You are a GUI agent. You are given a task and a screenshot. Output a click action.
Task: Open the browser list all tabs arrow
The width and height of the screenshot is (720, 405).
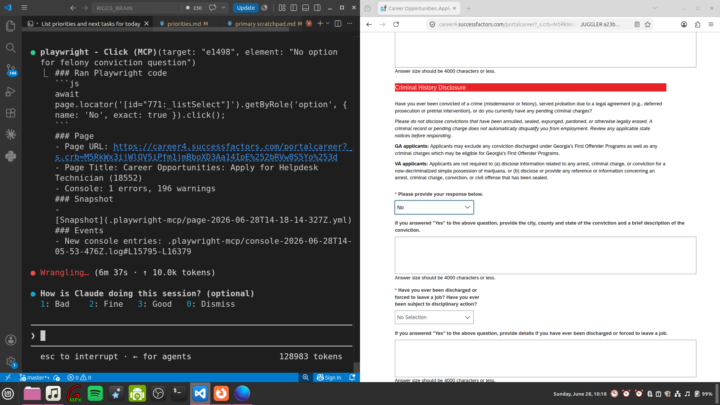[654, 8]
